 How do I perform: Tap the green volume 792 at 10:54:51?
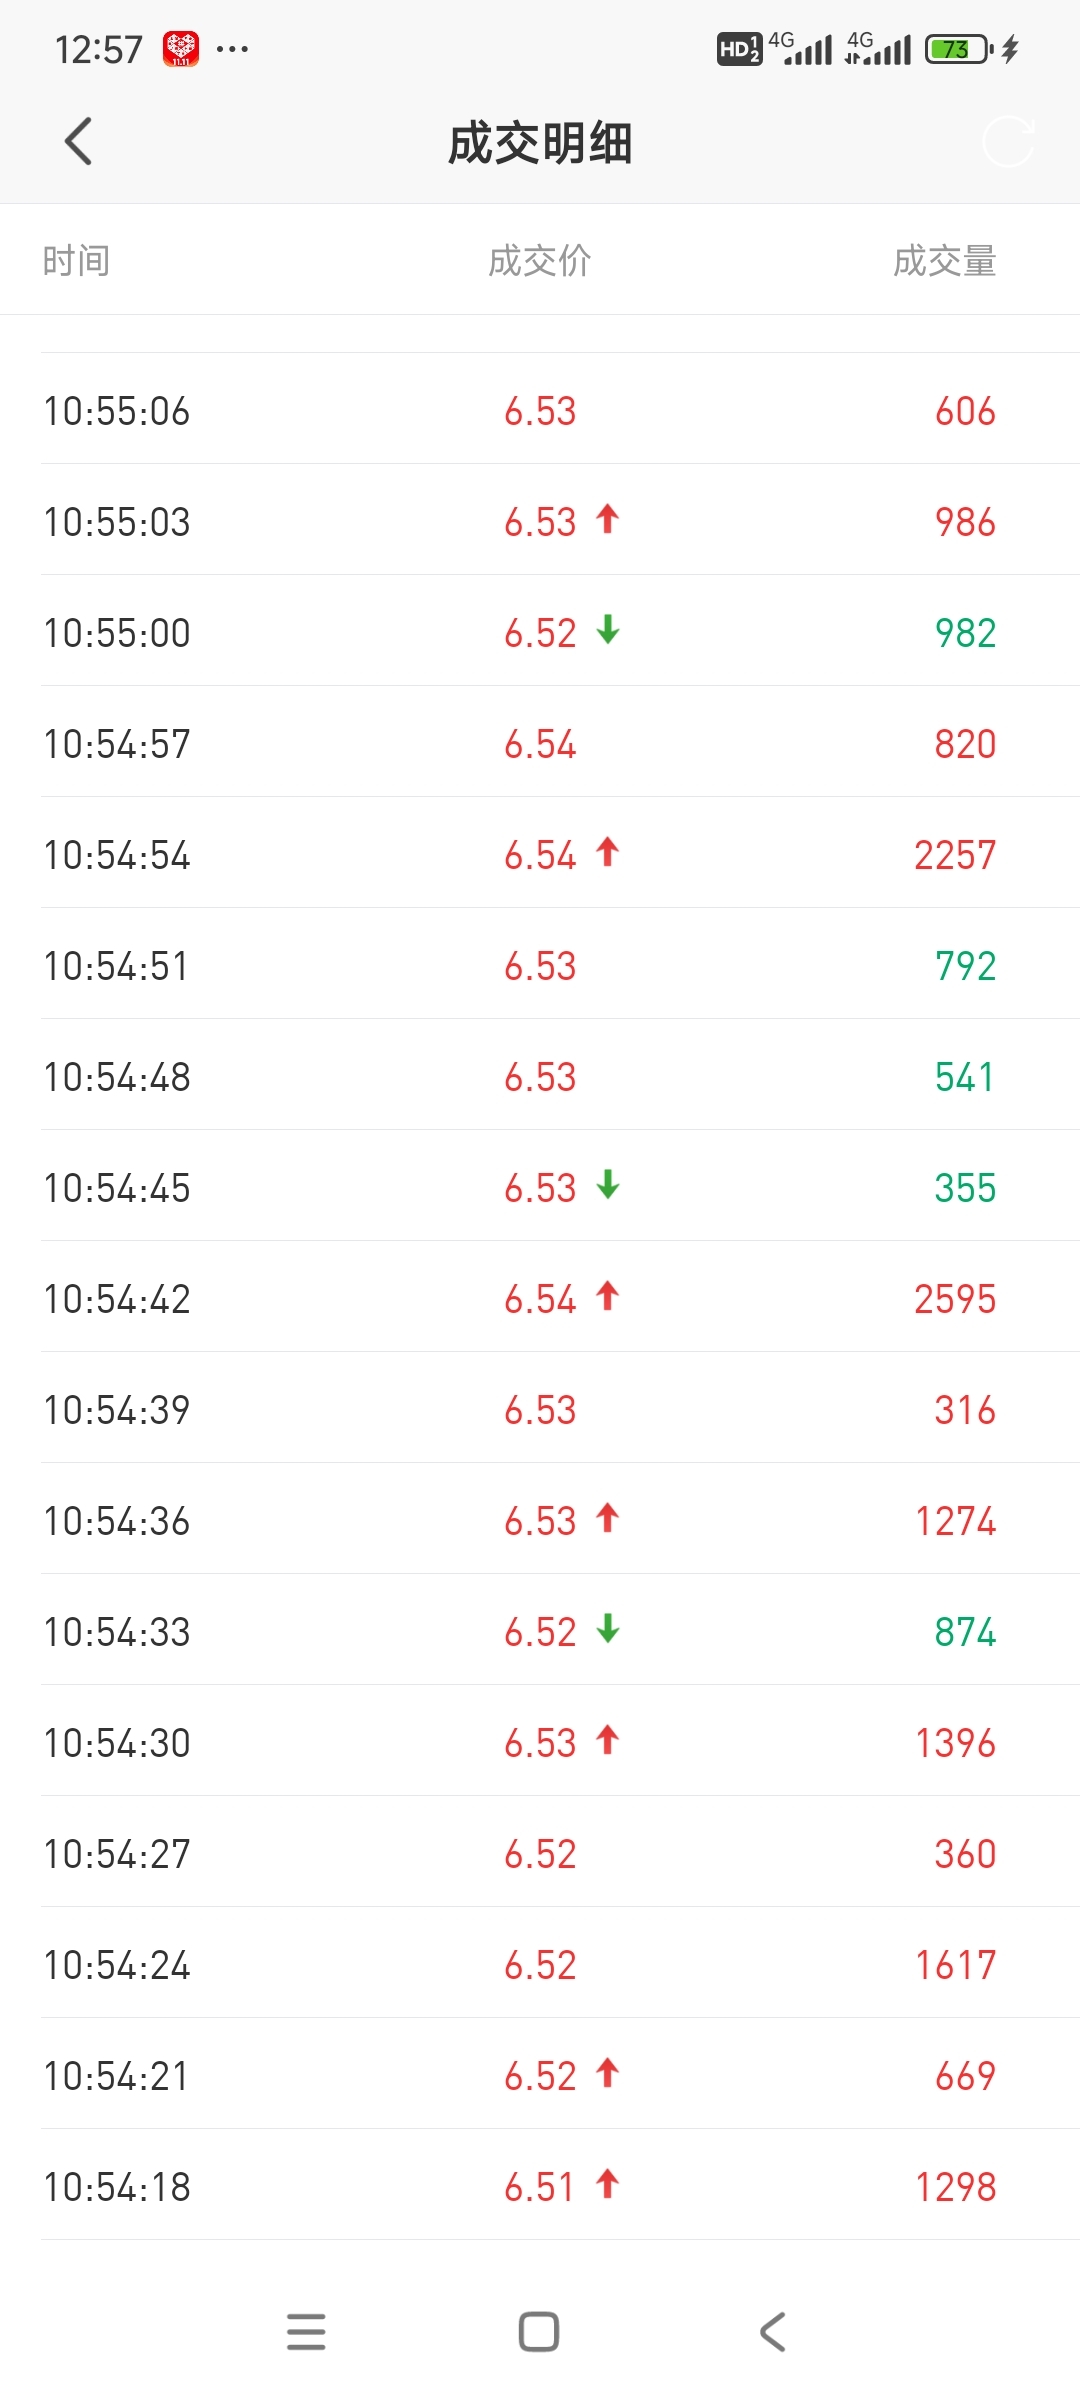(965, 966)
